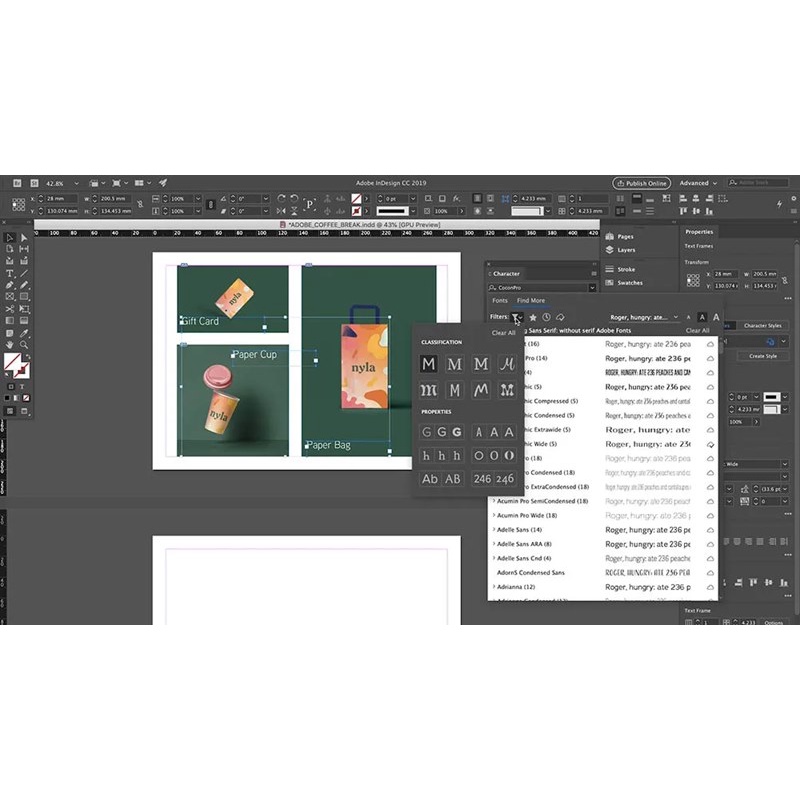Select the Gradient Swatch tool
Screen dimensions: 800x800
point(10,320)
